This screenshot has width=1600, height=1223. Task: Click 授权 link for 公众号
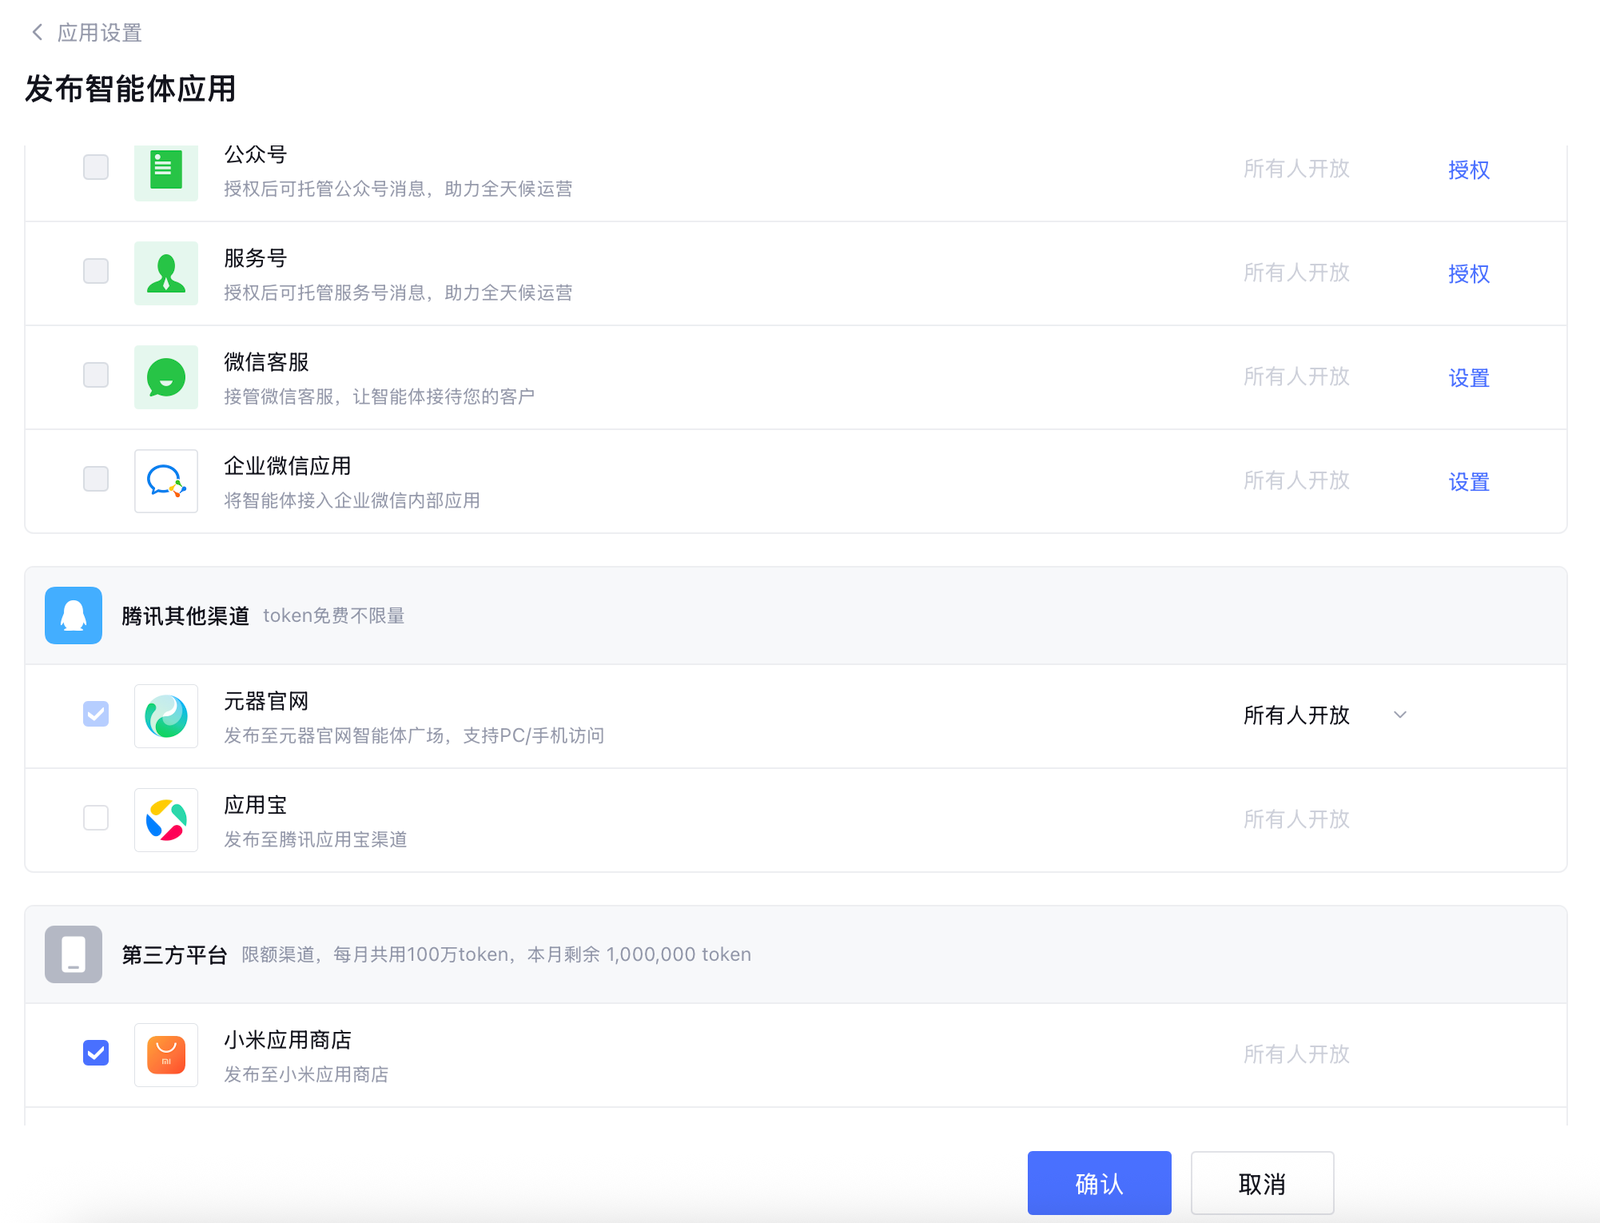click(x=1468, y=170)
